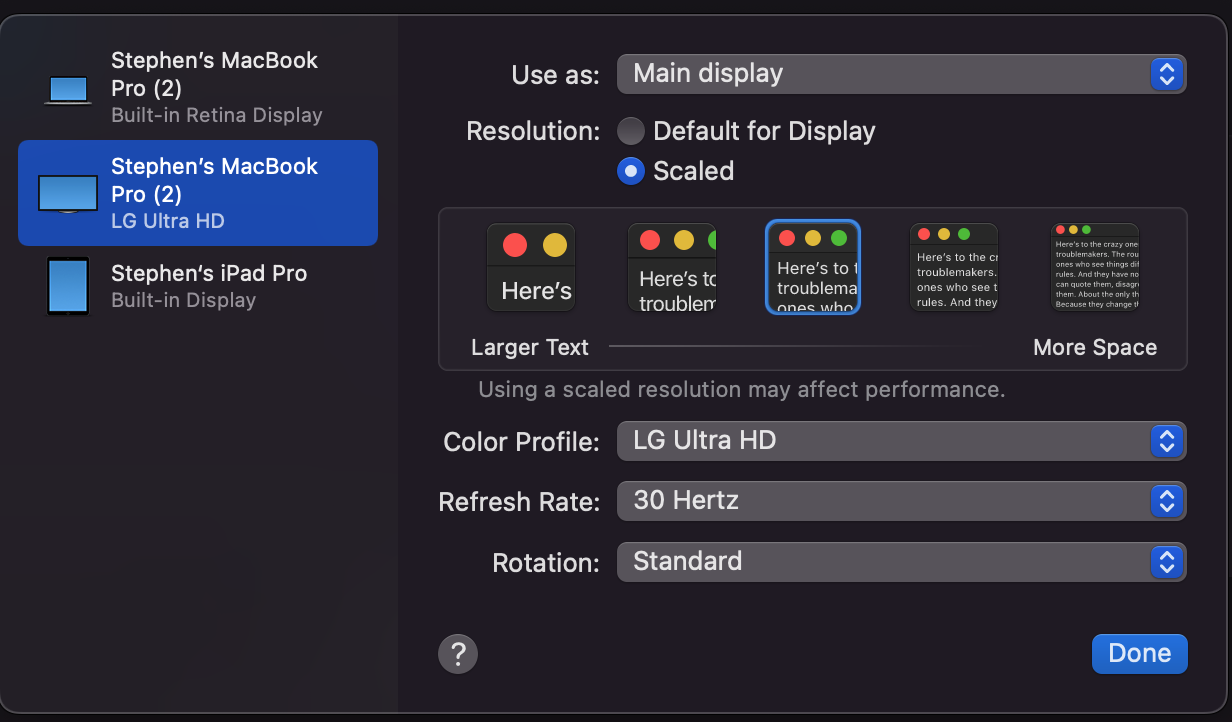Select the Scaled resolution radio button
Screen dimensions: 1232x722
pyautogui.click(x=631, y=170)
